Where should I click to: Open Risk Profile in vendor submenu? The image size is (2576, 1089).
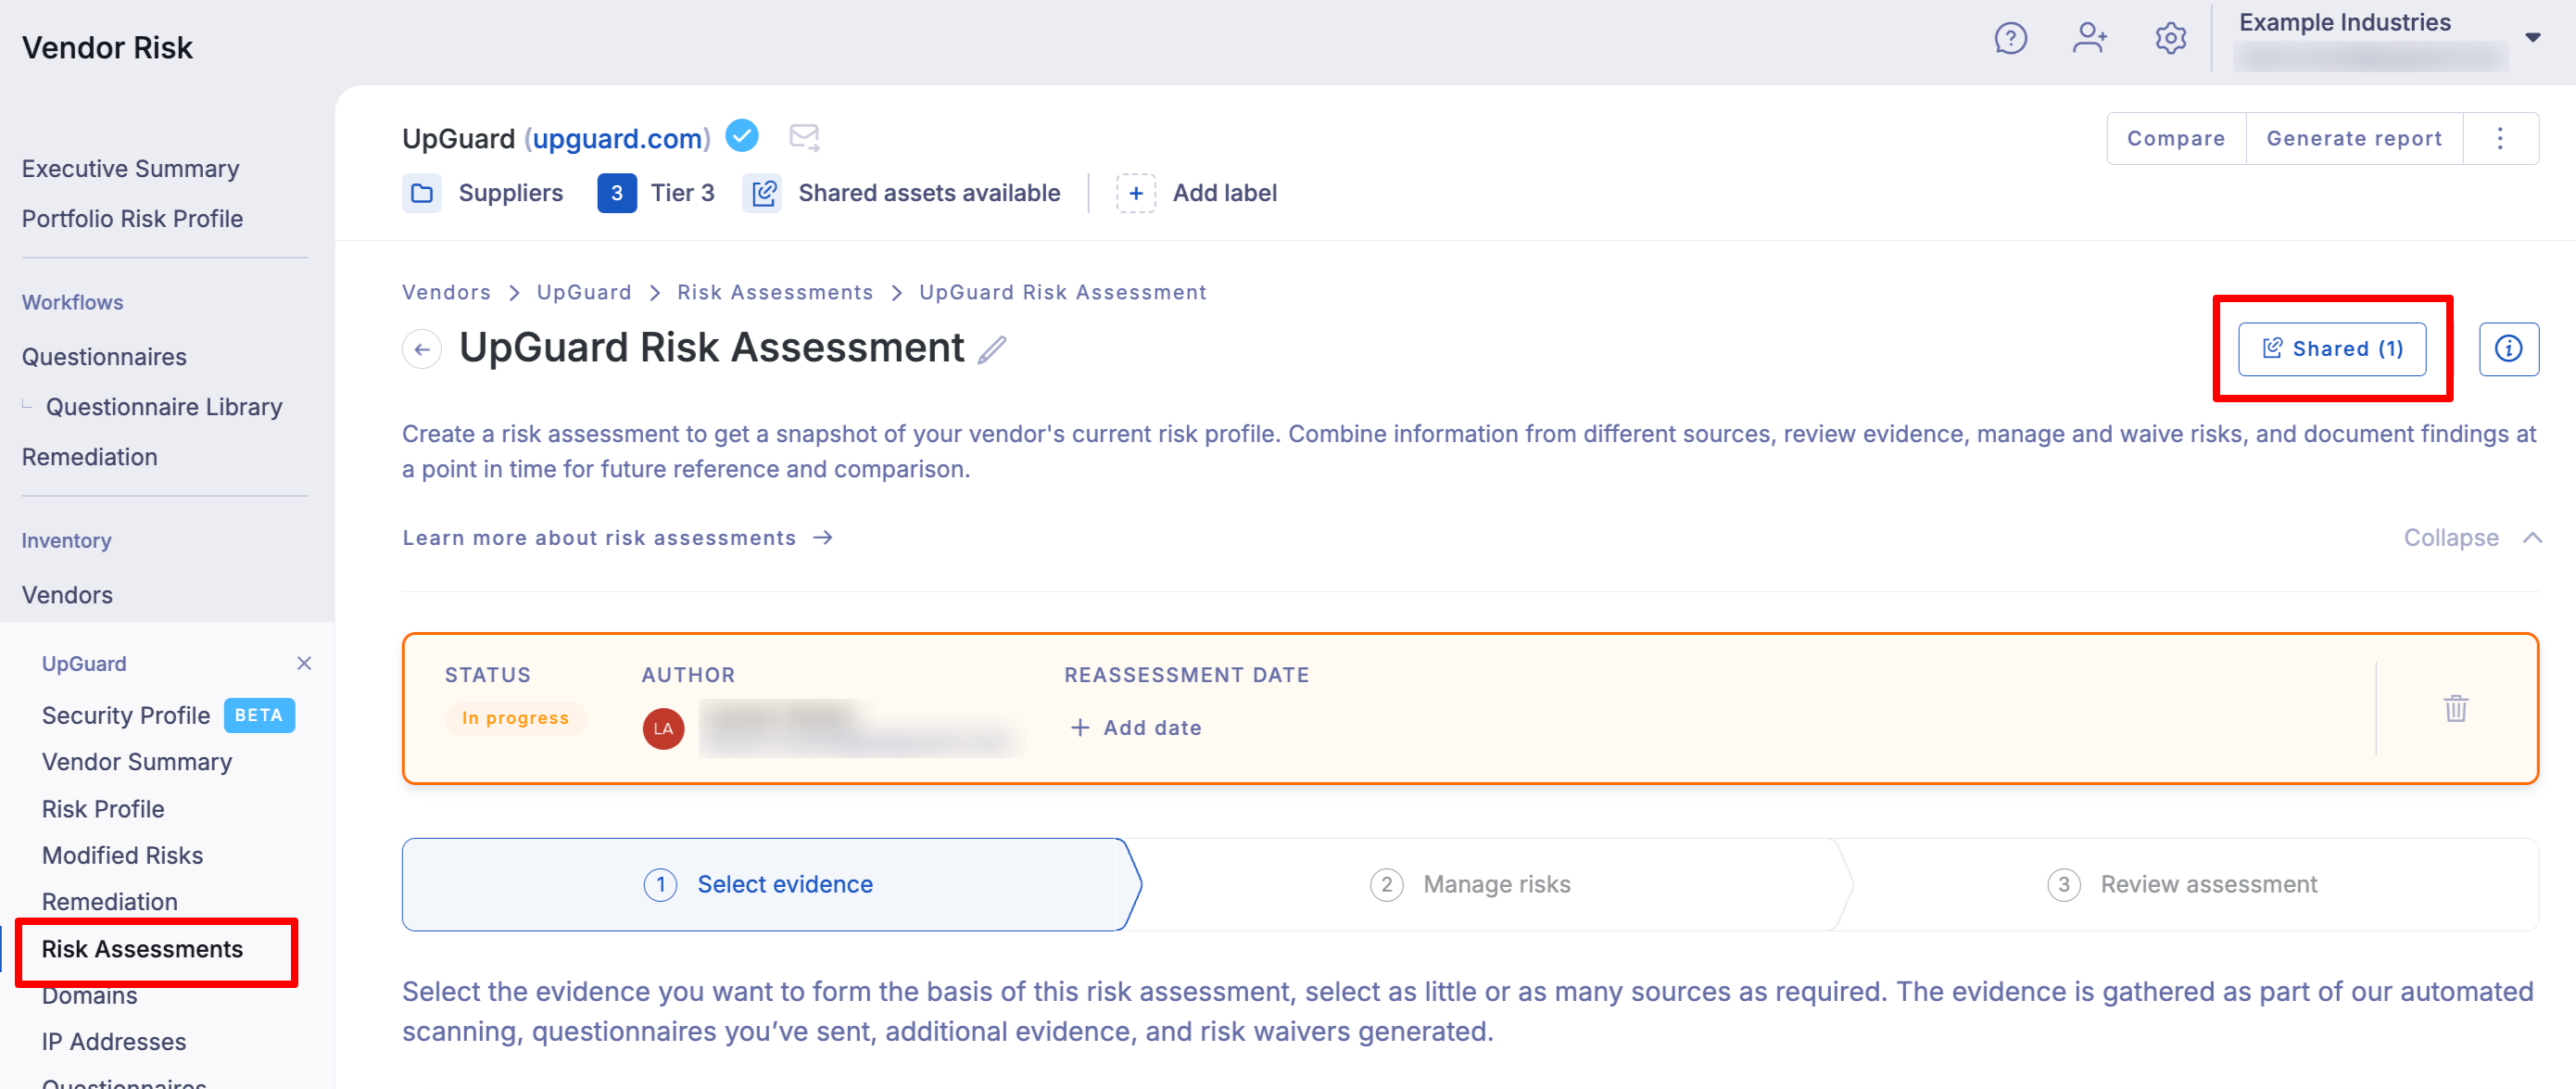tap(103, 809)
